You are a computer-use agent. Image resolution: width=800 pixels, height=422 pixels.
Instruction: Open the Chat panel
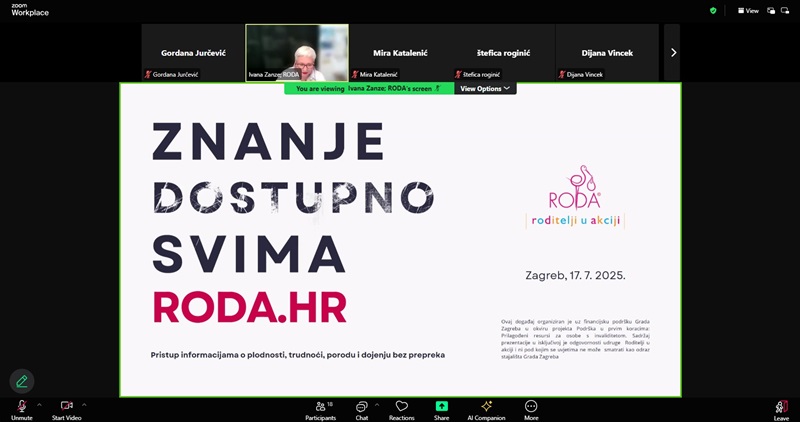point(362,408)
